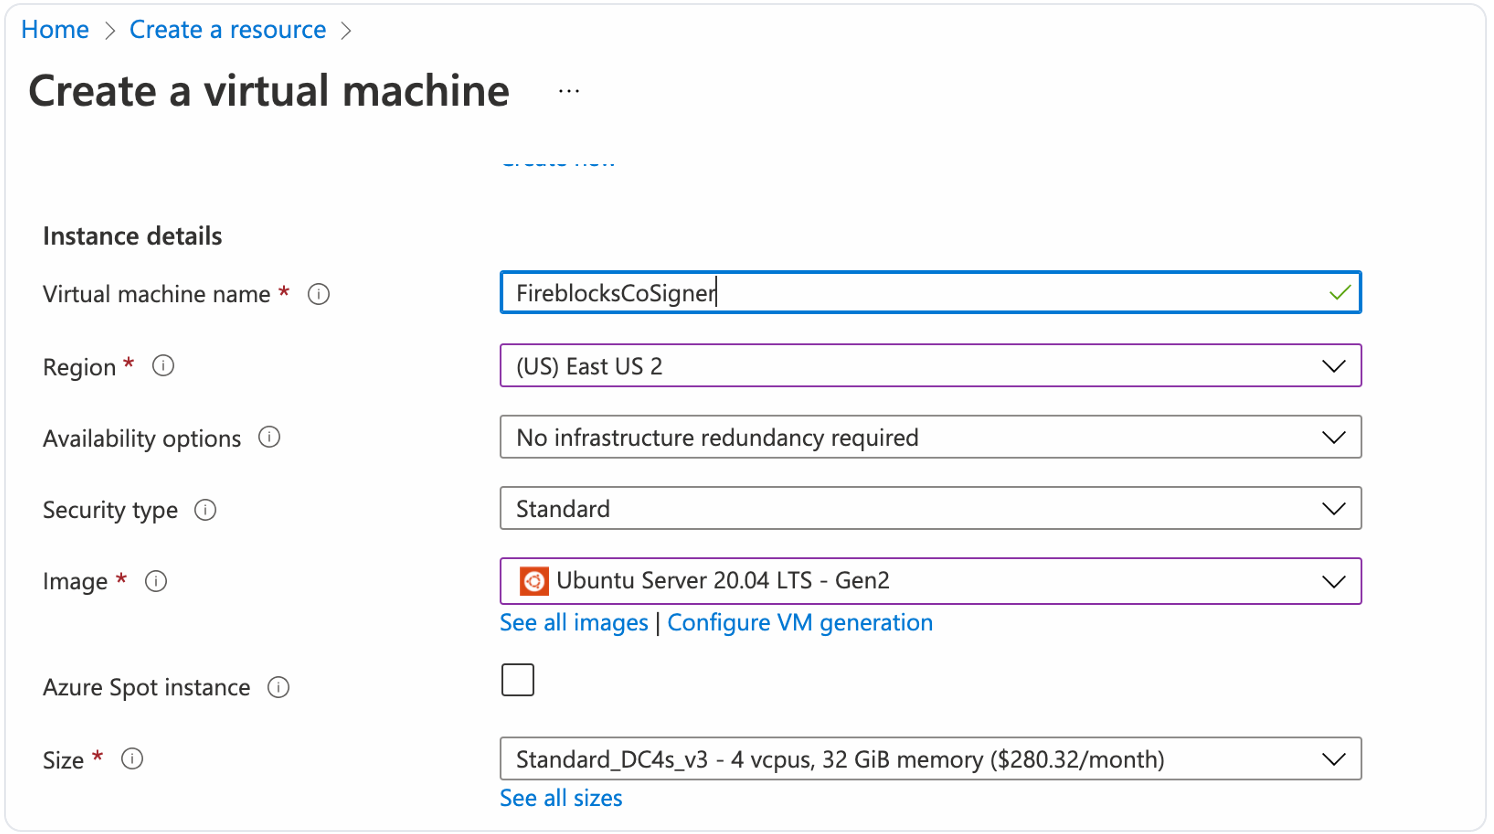Viewport: 1494px width, 834px height.
Task: Open the ellipsis menu beside page title
Action: click(x=569, y=91)
